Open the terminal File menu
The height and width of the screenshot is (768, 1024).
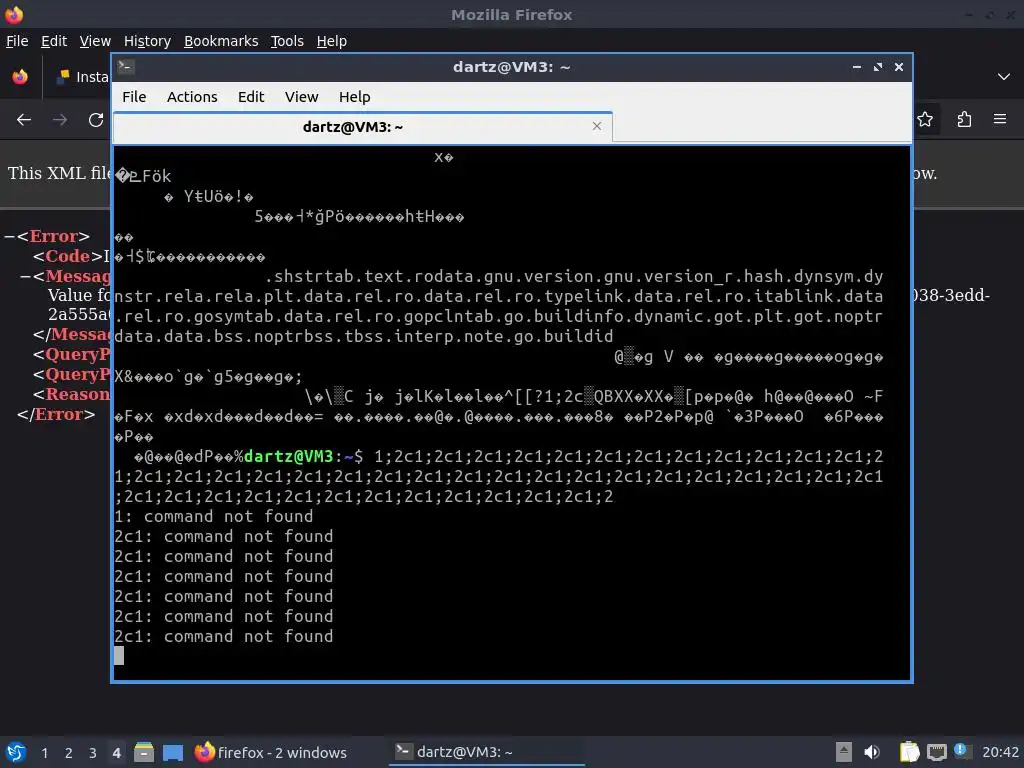pyautogui.click(x=134, y=97)
